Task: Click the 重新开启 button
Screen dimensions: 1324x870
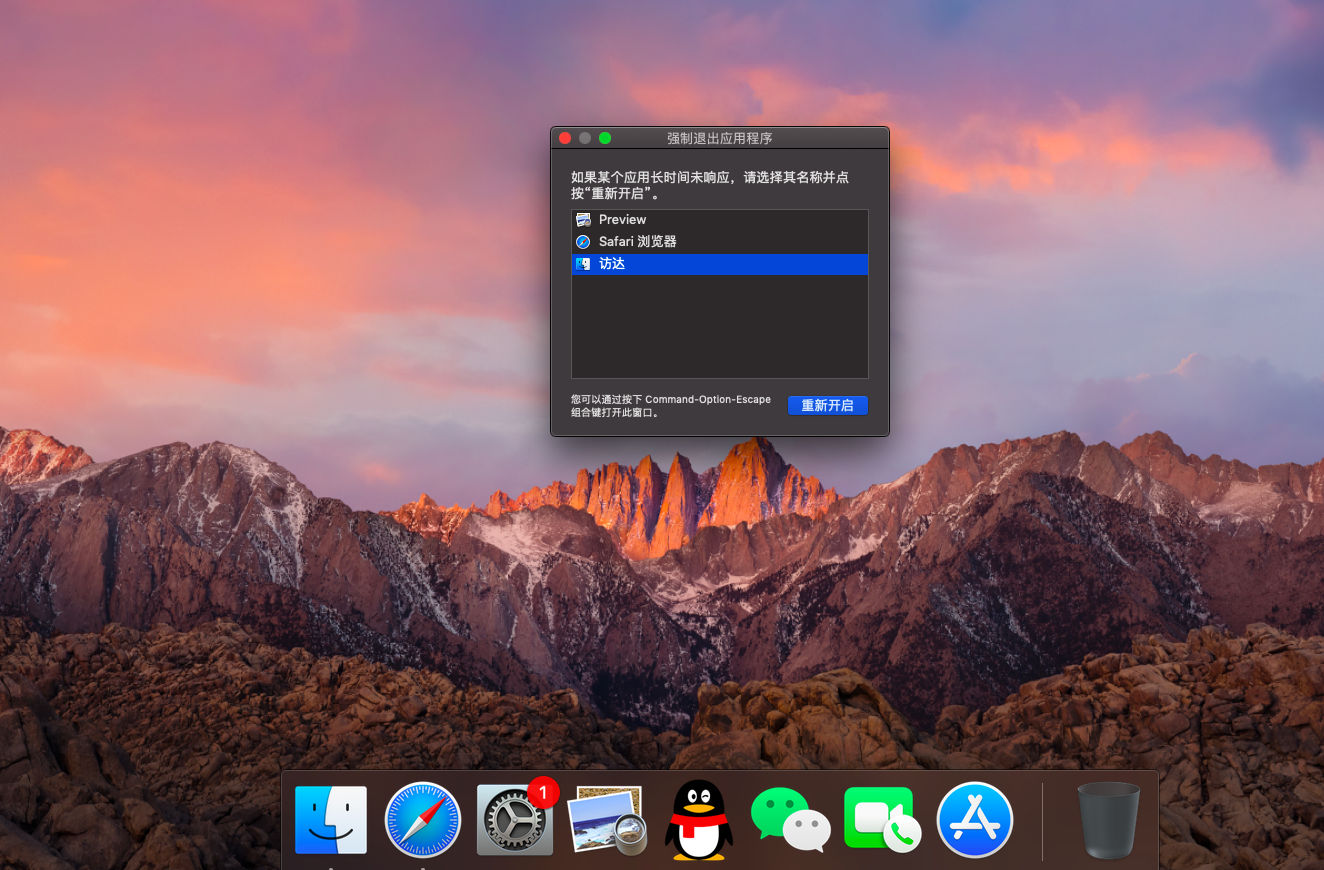Action: tap(827, 405)
